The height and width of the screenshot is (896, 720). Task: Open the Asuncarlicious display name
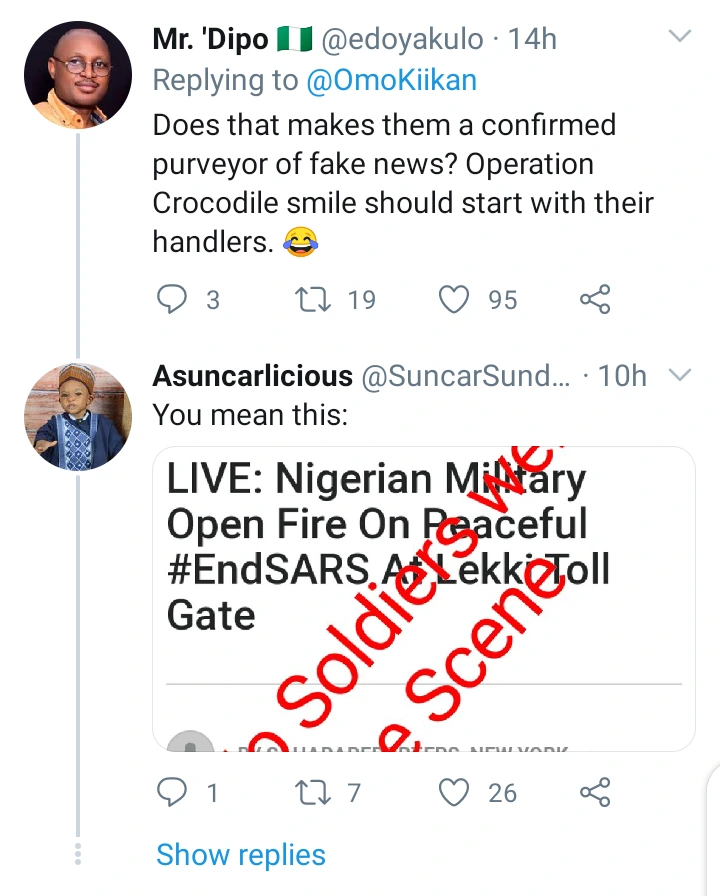pos(252,376)
